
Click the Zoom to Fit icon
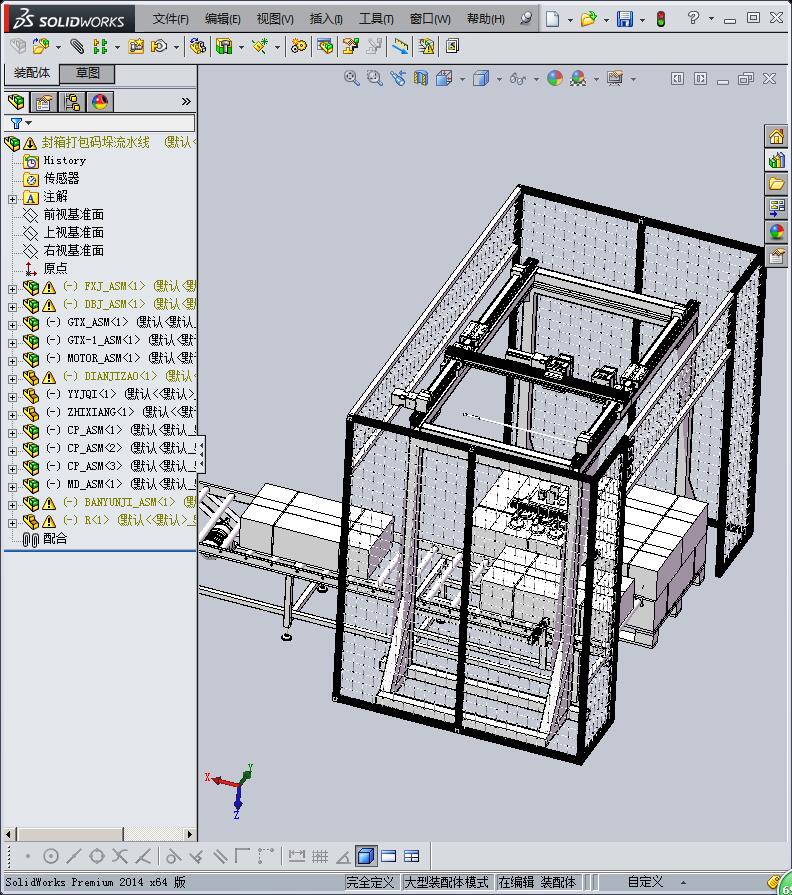tap(351, 78)
